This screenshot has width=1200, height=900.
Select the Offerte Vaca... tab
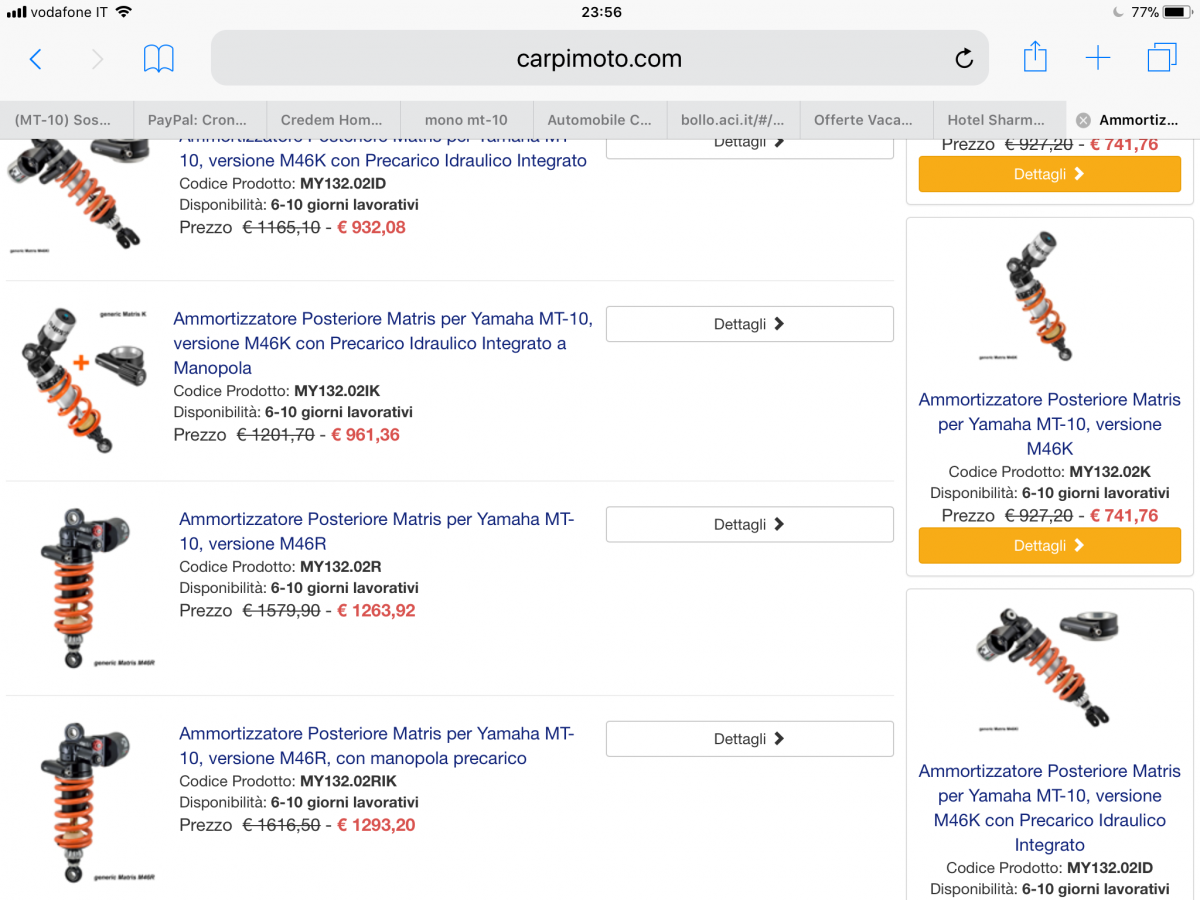866,120
